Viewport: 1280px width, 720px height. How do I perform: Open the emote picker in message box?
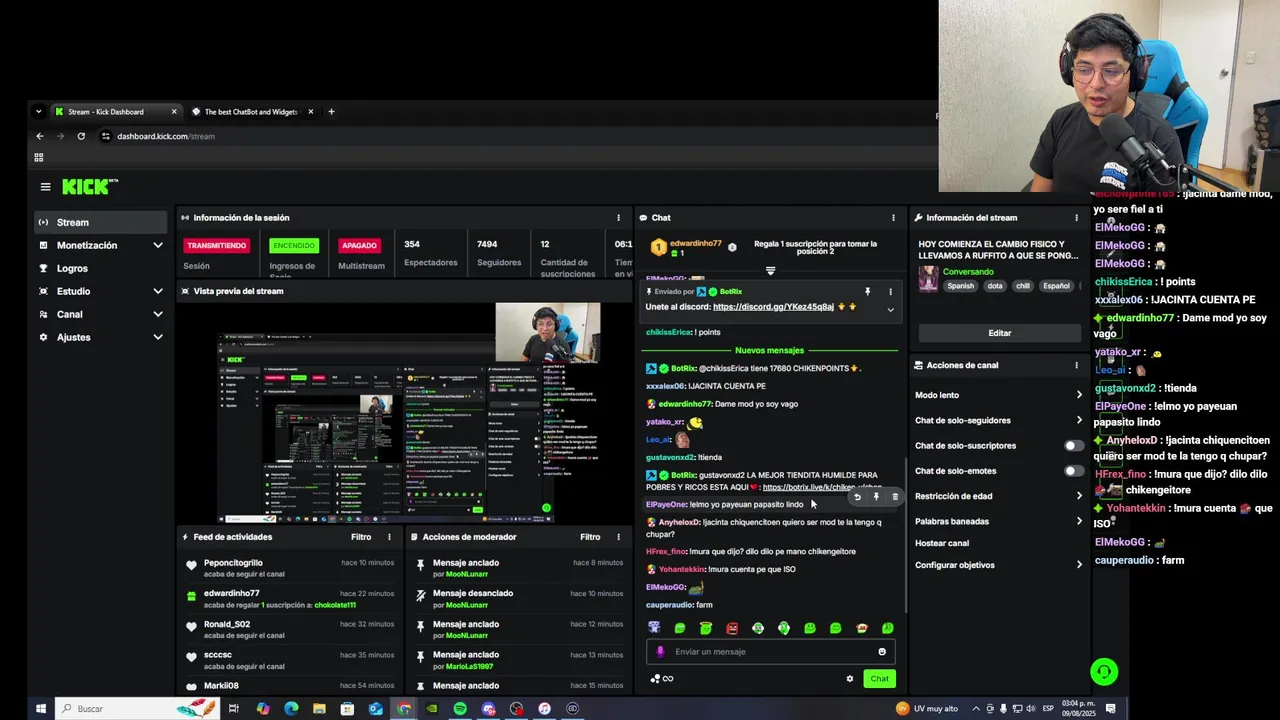(882, 652)
